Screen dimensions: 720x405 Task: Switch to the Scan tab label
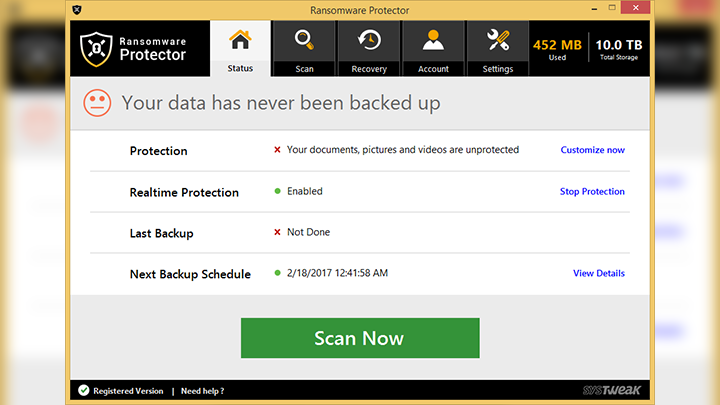click(305, 69)
